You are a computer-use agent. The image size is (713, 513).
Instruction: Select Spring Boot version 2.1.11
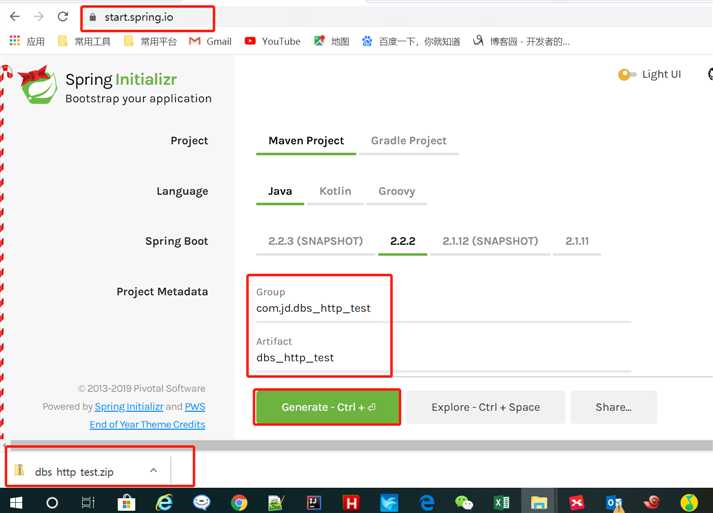pos(577,241)
